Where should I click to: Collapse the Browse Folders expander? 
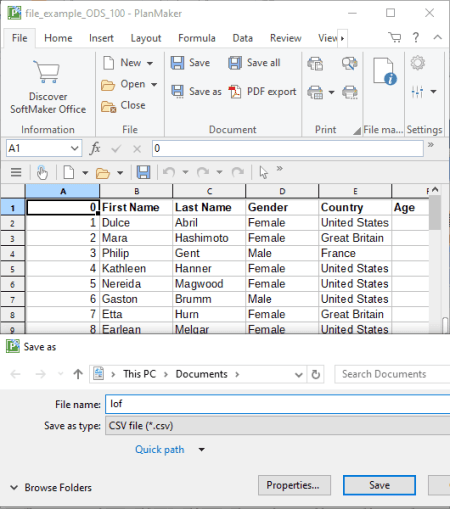pos(14,488)
